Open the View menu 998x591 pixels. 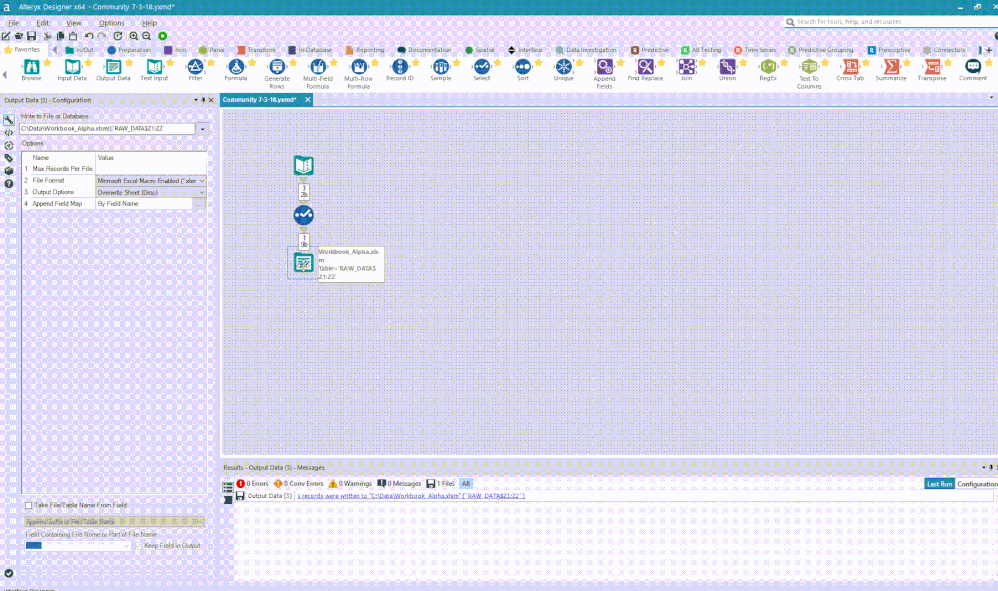(x=74, y=23)
